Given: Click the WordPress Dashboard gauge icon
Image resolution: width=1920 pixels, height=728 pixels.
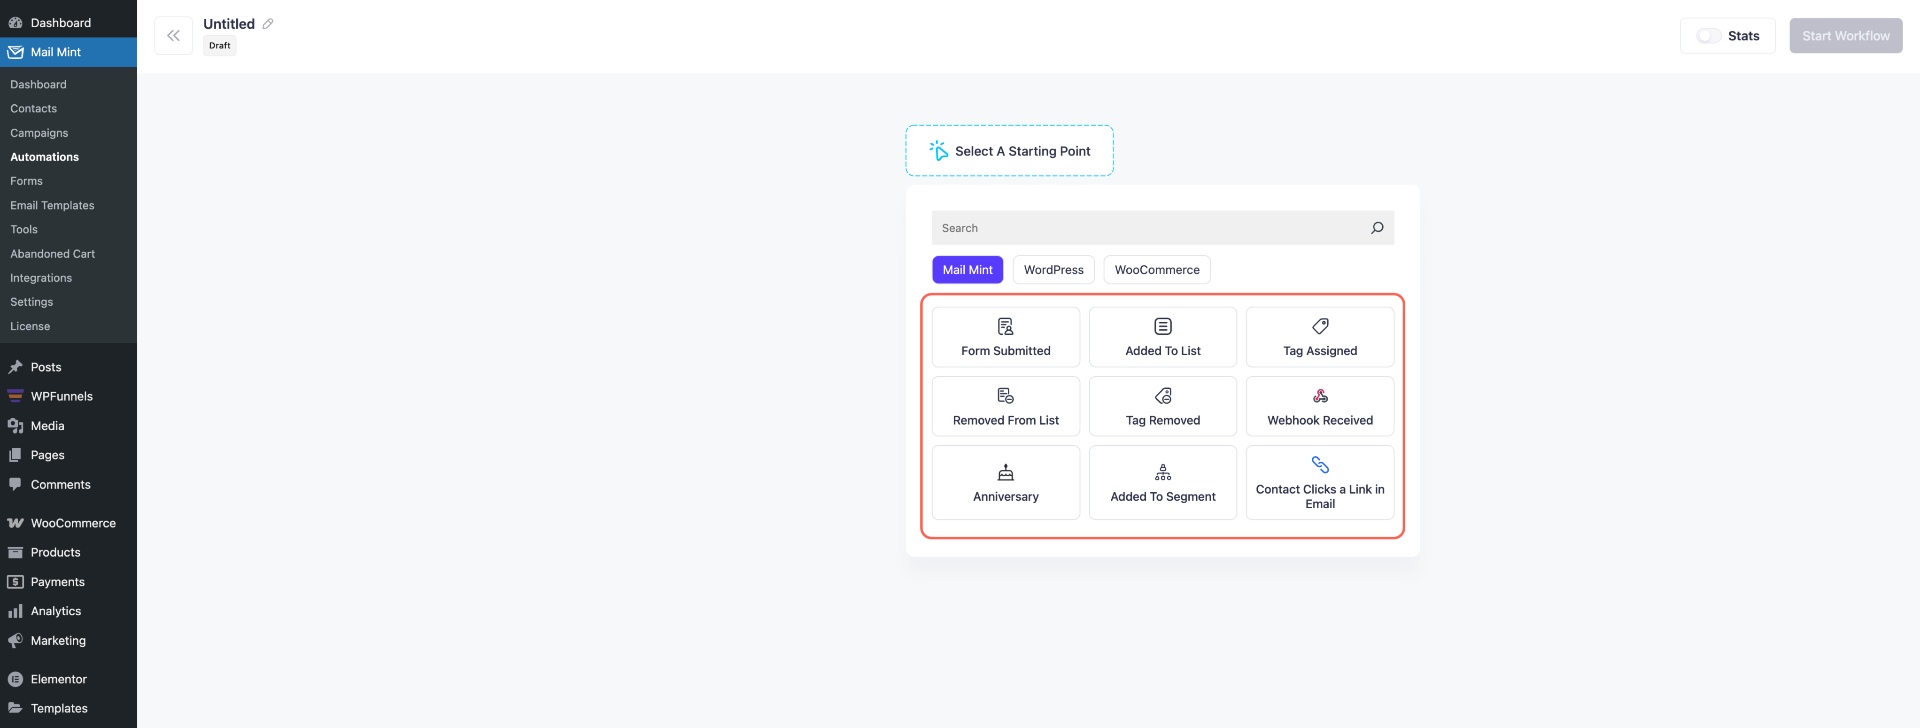Looking at the screenshot, I should point(16,23).
